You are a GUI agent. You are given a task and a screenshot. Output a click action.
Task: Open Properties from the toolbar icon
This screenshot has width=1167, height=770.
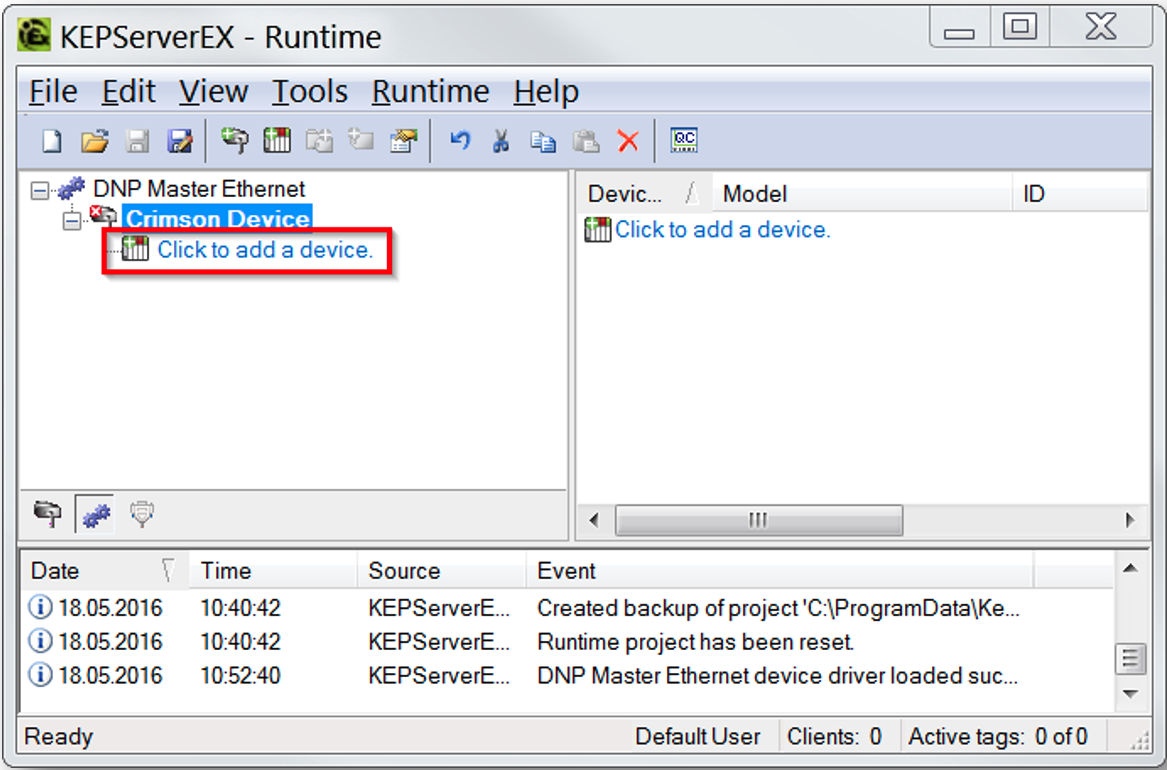(404, 140)
